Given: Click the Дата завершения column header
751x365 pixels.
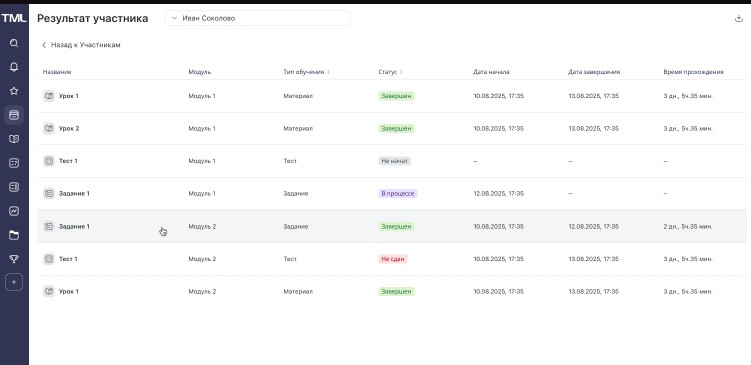Looking at the screenshot, I should (x=594, y=72).
